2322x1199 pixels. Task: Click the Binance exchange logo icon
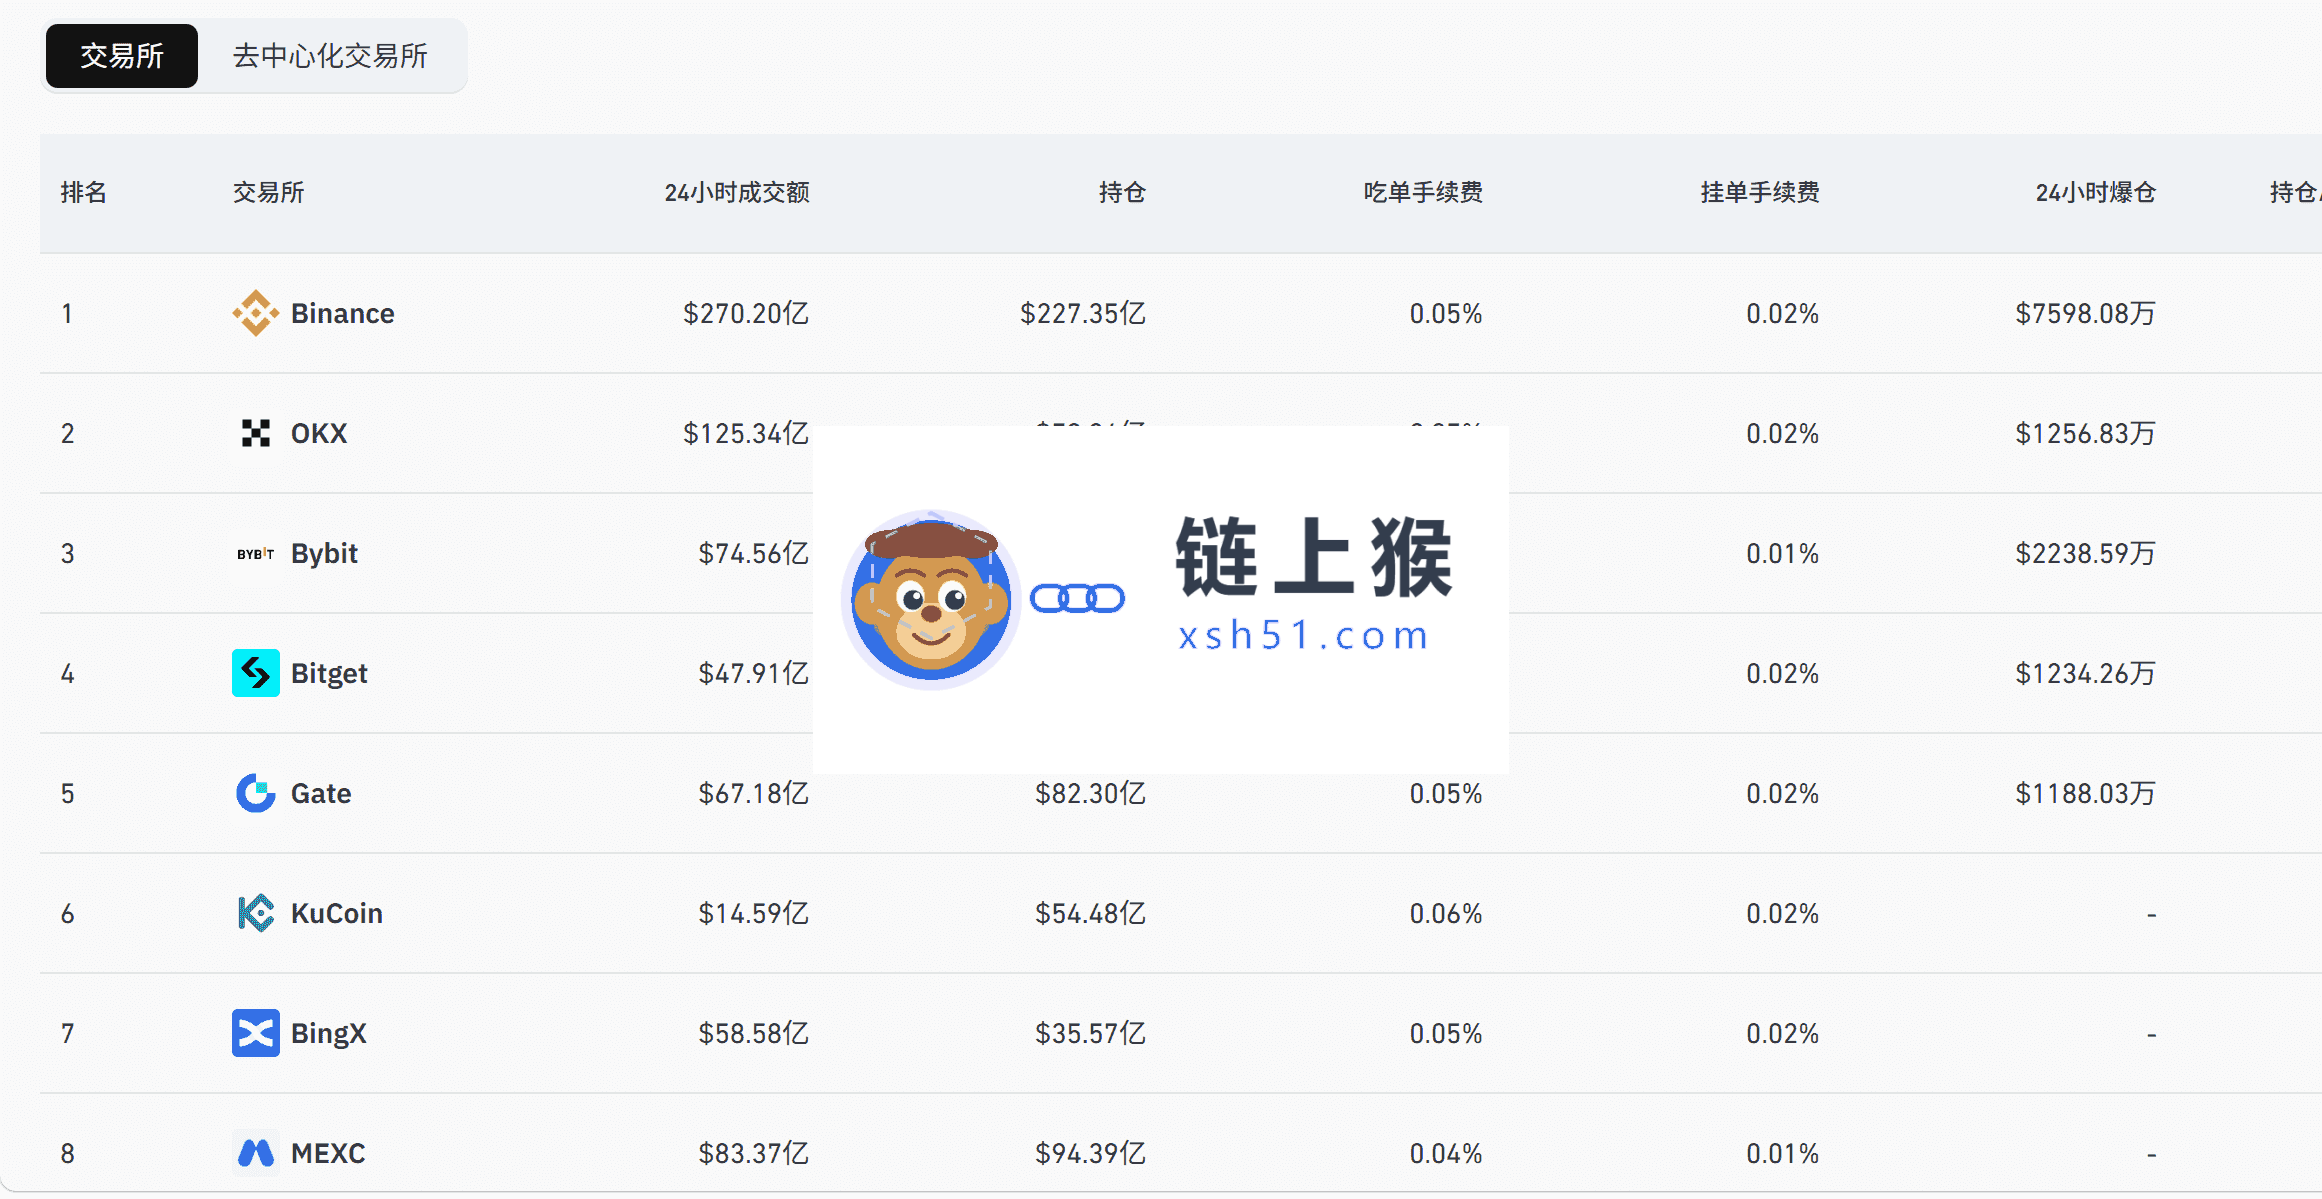tap(256, 313)
